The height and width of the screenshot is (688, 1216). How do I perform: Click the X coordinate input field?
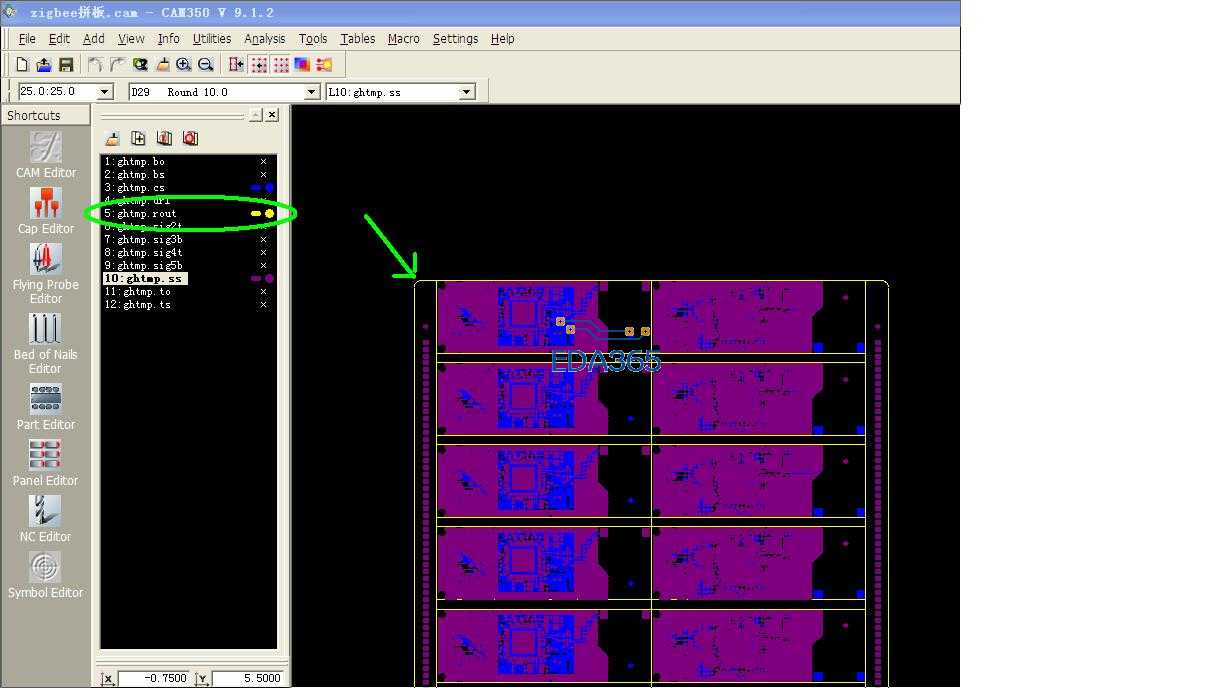point(154,678)
